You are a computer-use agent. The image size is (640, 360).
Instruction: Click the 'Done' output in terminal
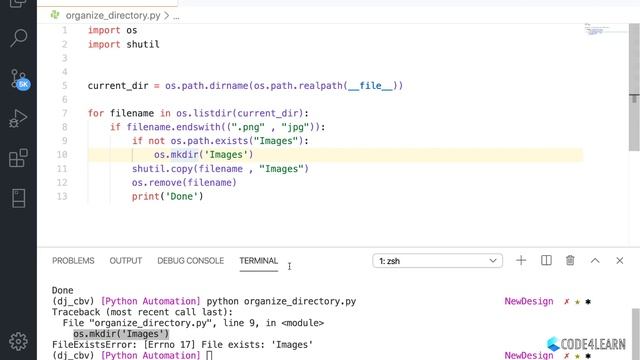point(62,291)
